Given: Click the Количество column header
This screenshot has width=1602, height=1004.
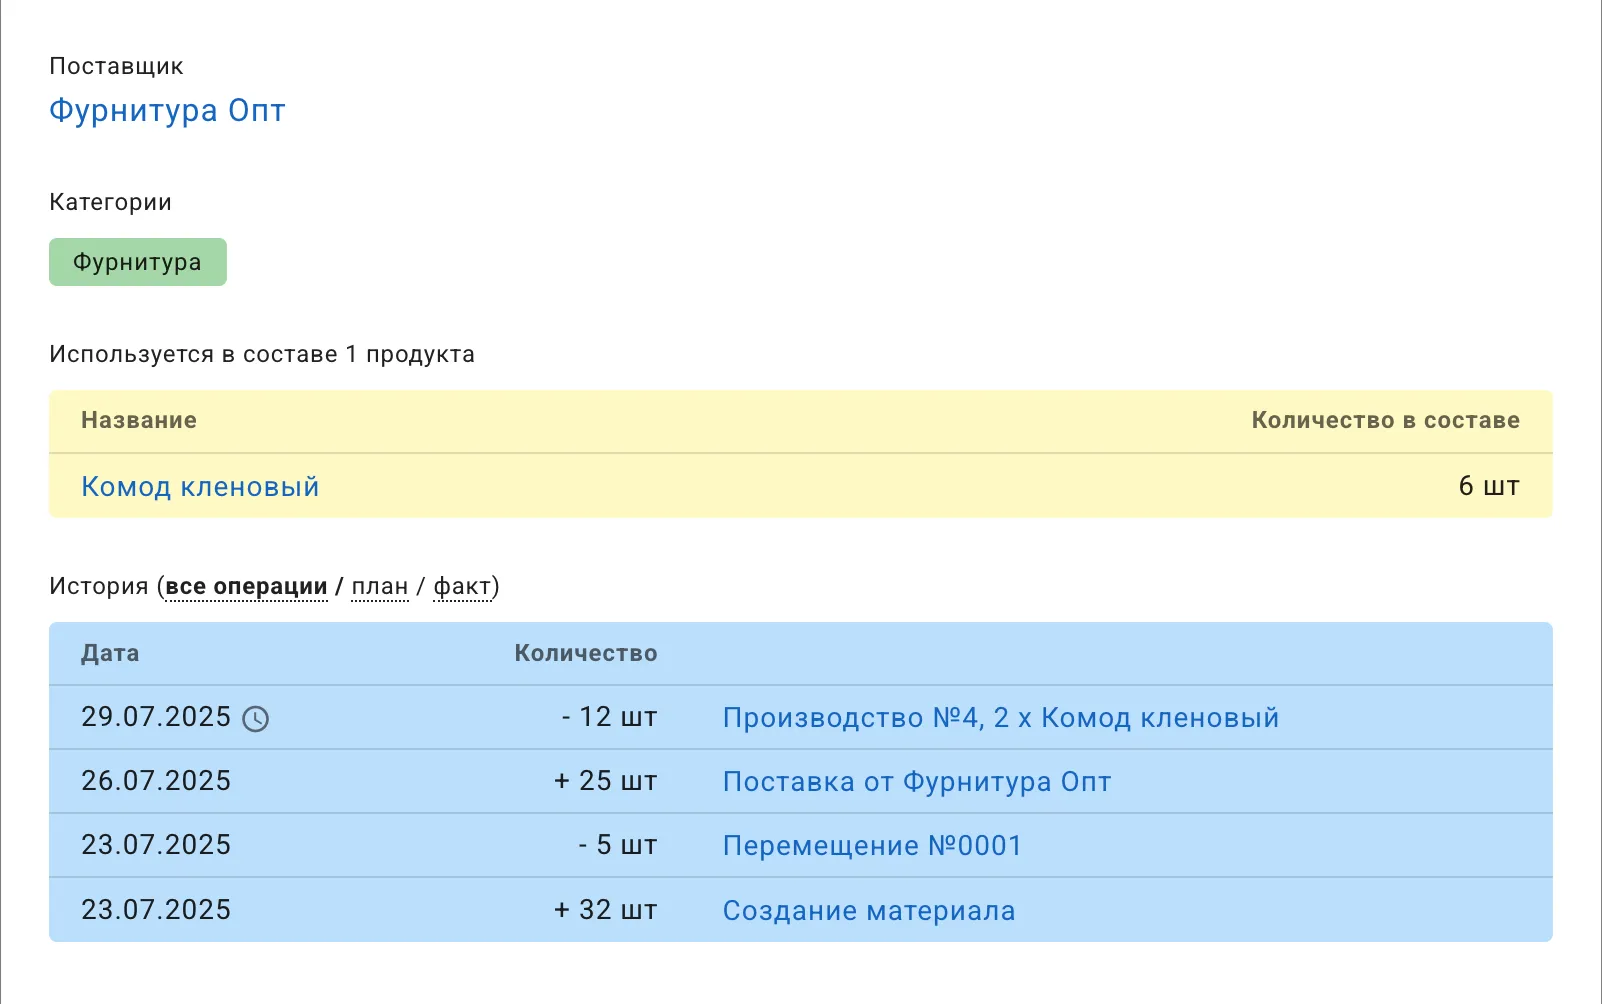Looking at the screenshot, I should (585, 653).
